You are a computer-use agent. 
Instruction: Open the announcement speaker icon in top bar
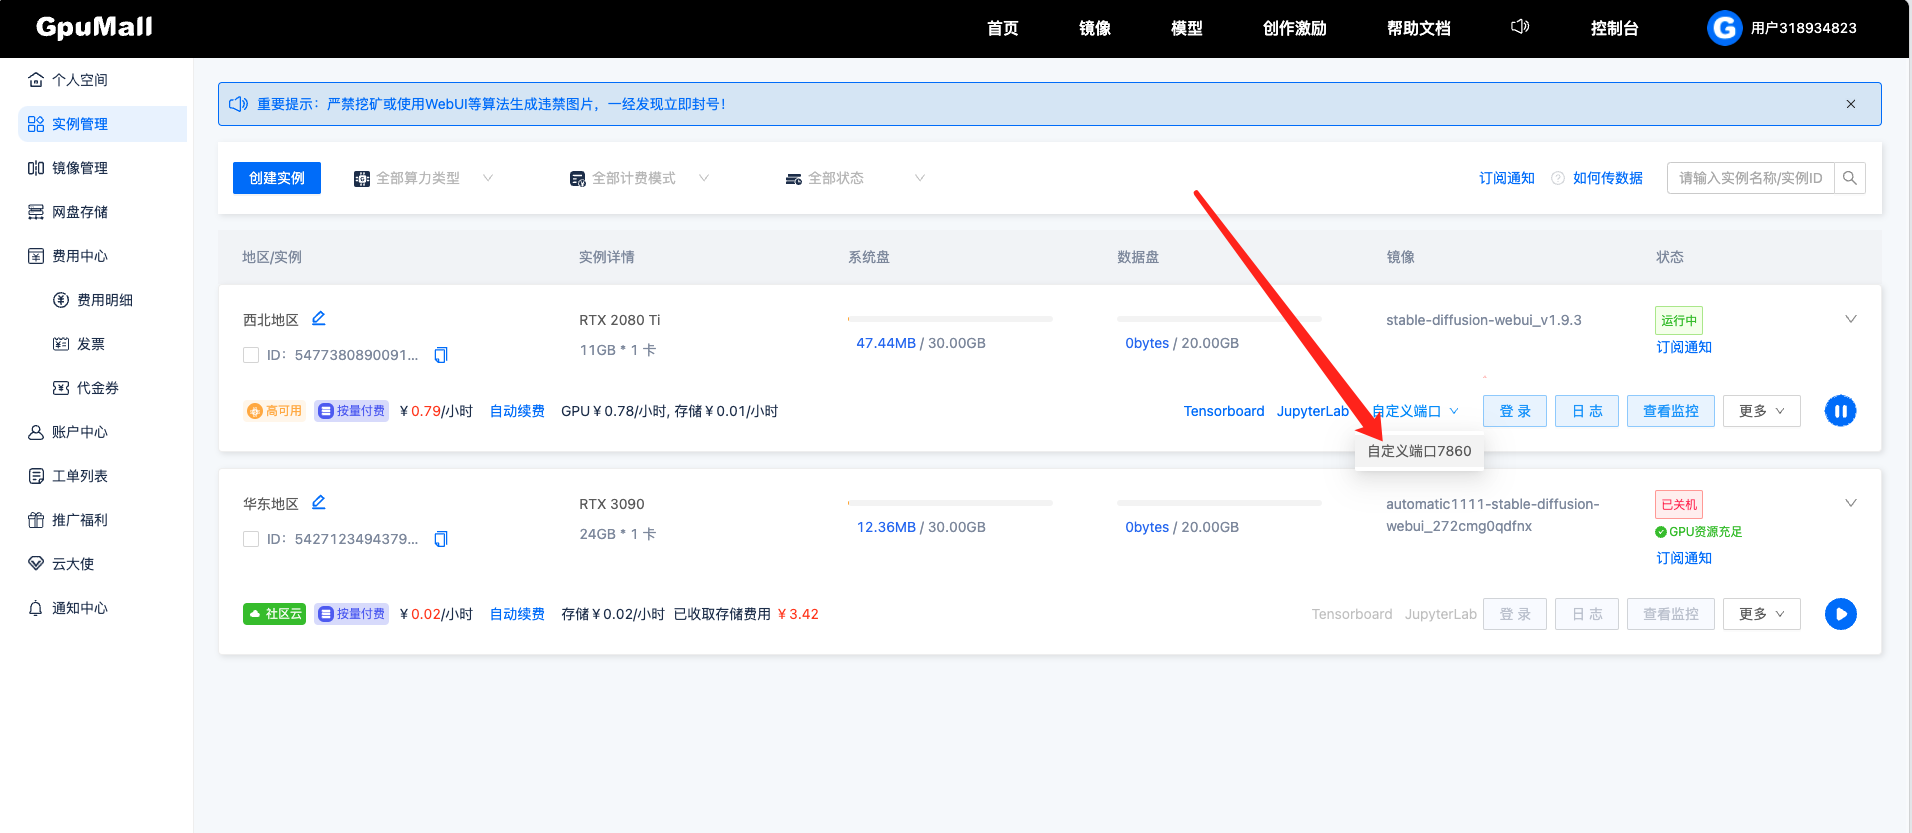click(x=1520, y=27)
